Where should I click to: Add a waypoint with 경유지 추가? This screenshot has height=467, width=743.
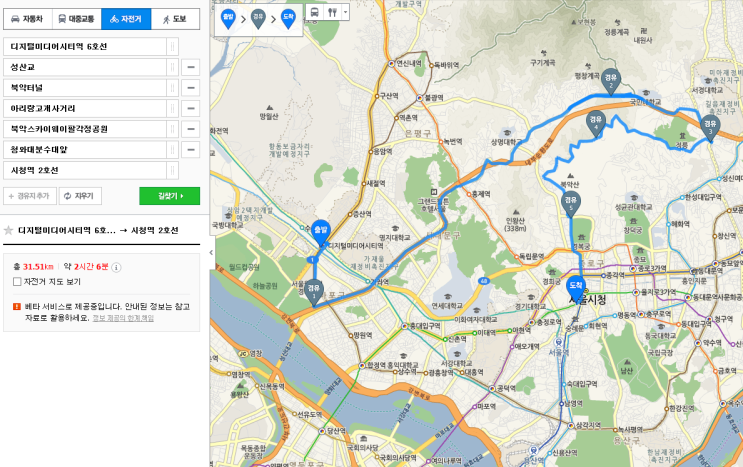coord(30,196)
